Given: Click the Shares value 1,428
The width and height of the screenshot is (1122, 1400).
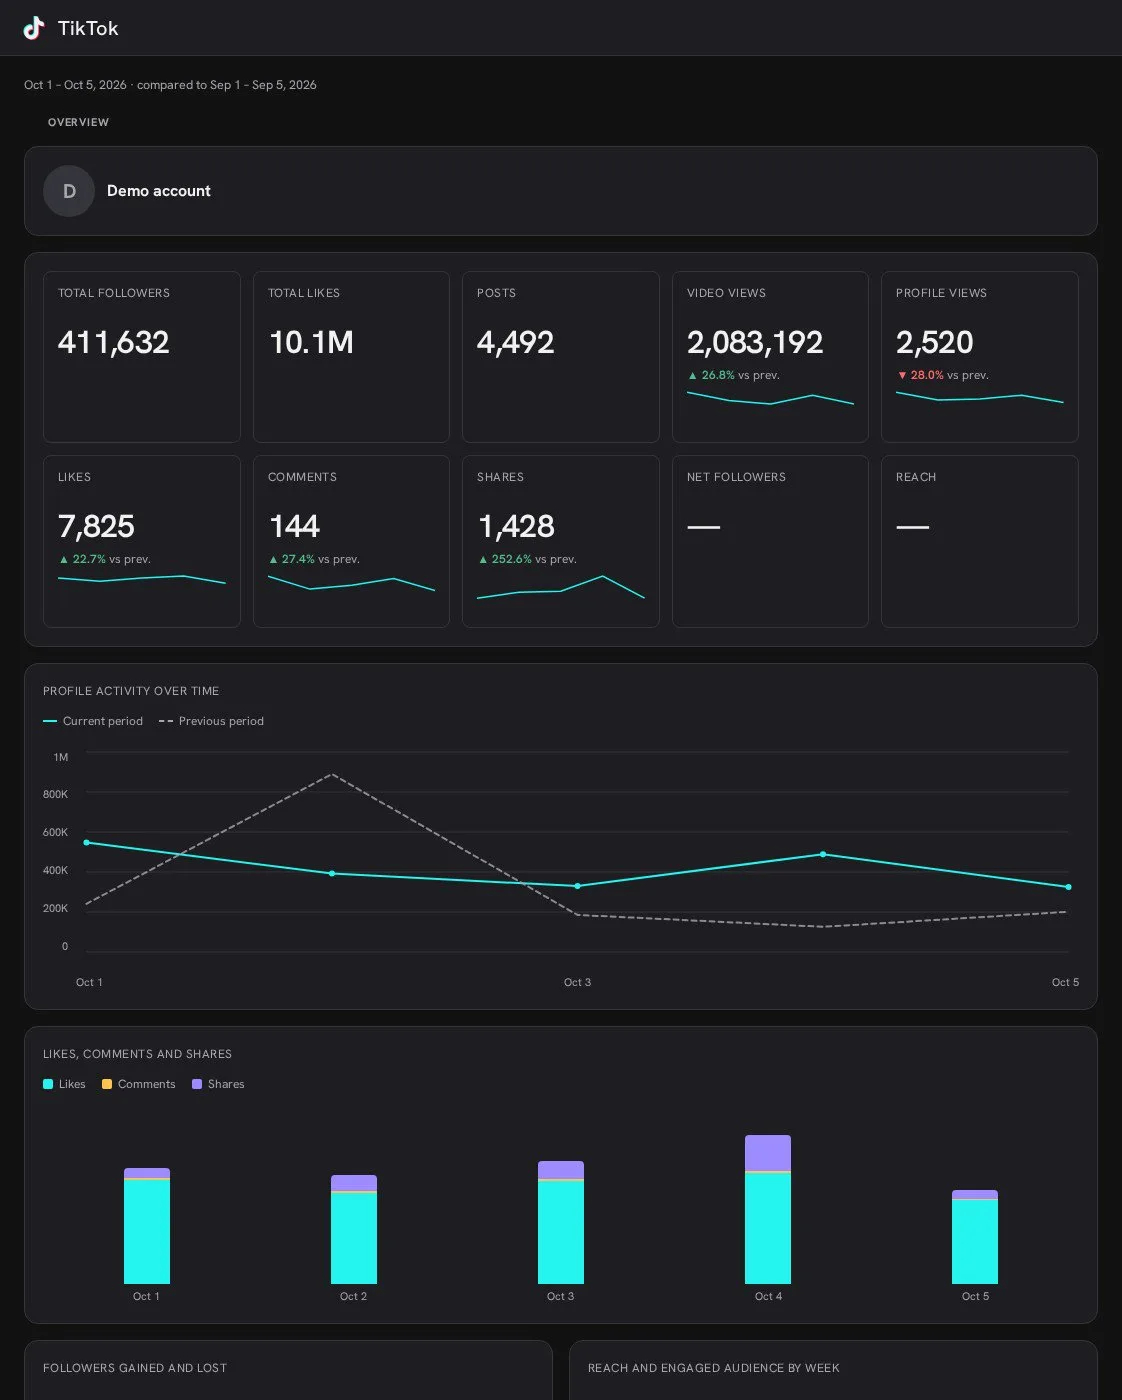Looking at the screenshot, I should [x=516, y=526].
